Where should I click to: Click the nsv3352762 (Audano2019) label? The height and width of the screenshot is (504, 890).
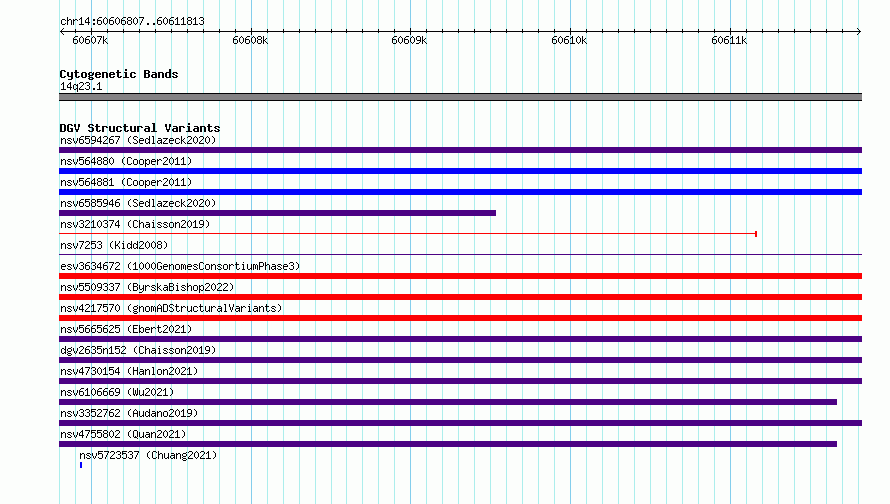tap(129, 413)
